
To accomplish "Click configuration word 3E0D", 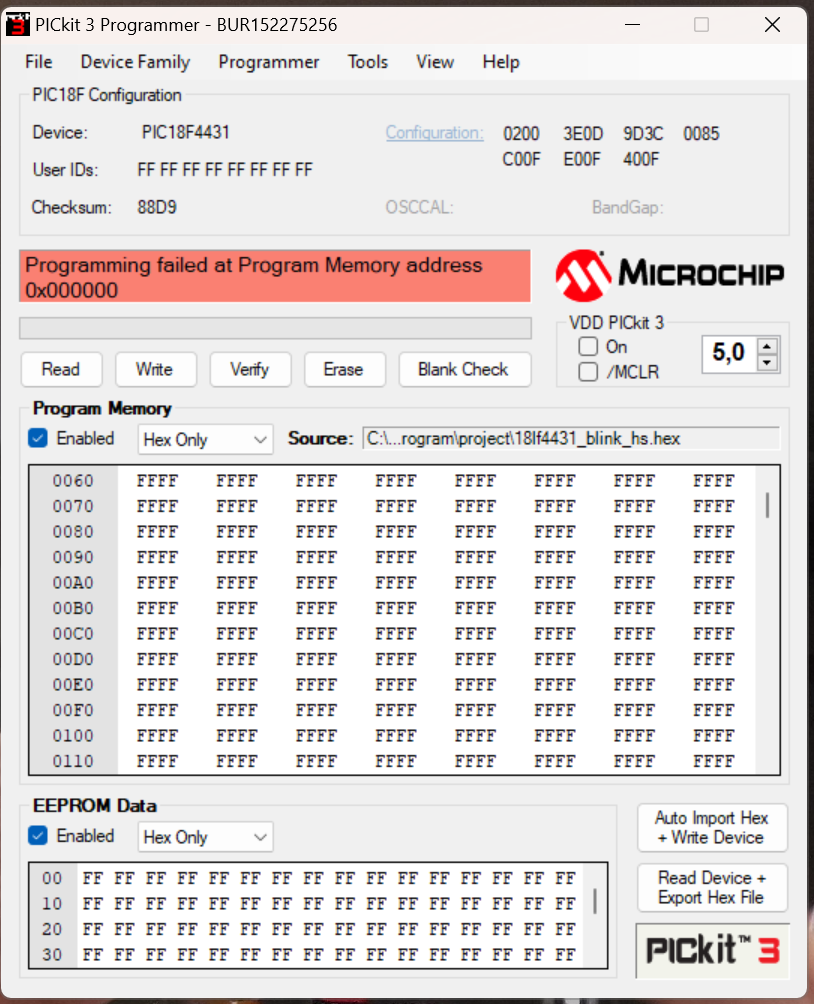I will (583, 134).
